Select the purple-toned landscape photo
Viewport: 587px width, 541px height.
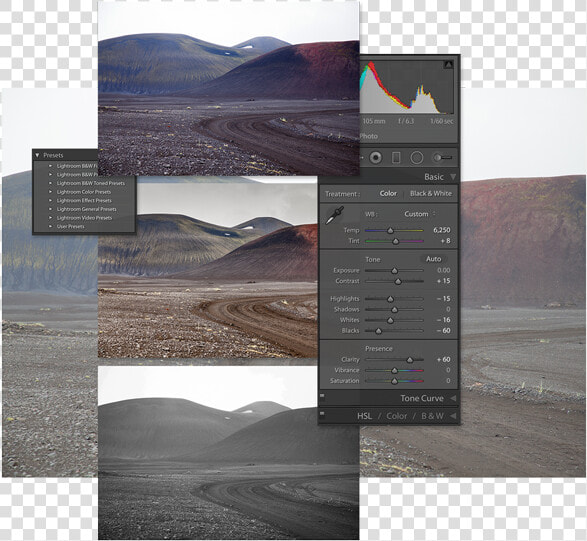(229, 88)
